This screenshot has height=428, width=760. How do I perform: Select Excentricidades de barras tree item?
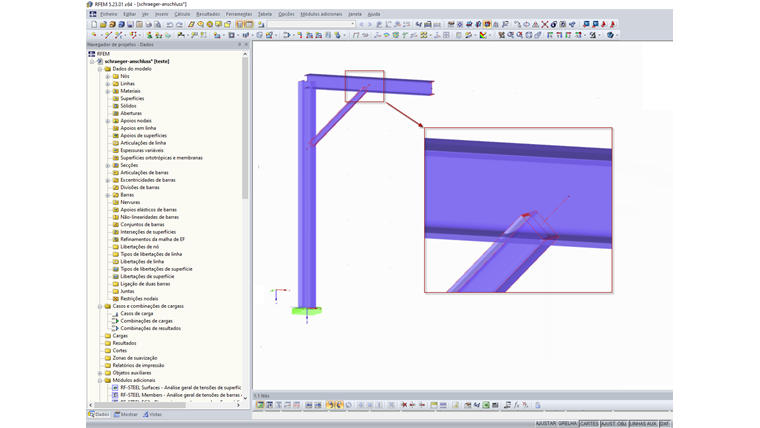(148, 180)
